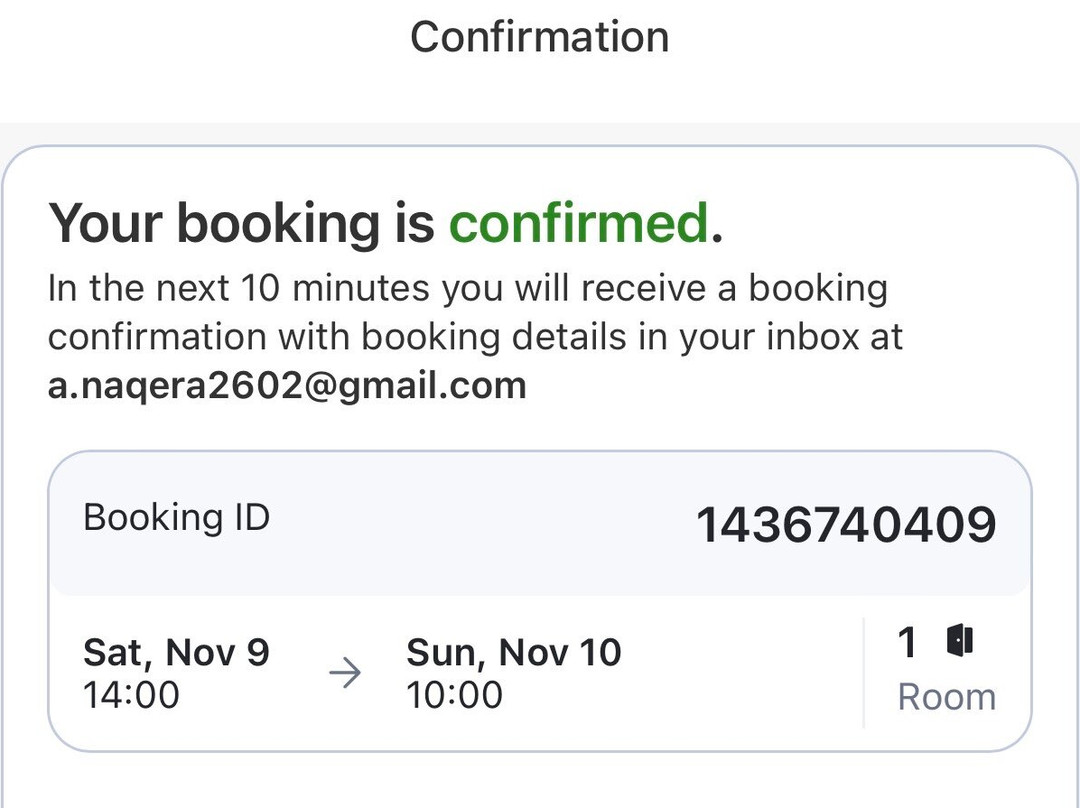This screenshot has width=1080, height=808.
Task: Select booking ID number 1436740409
Action: click(x=845, y=525)
